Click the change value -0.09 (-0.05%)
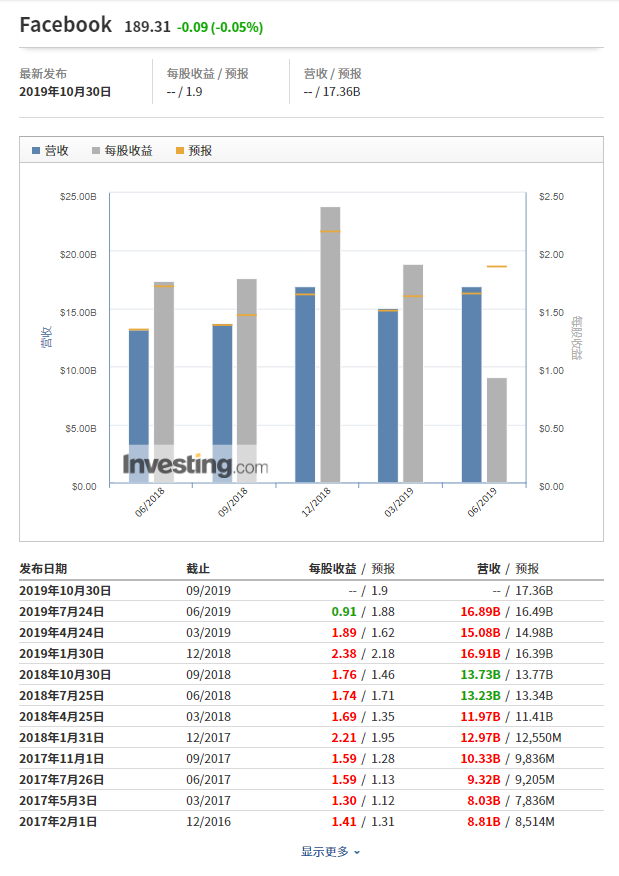The image size is (619, 876). coord(220,27)
